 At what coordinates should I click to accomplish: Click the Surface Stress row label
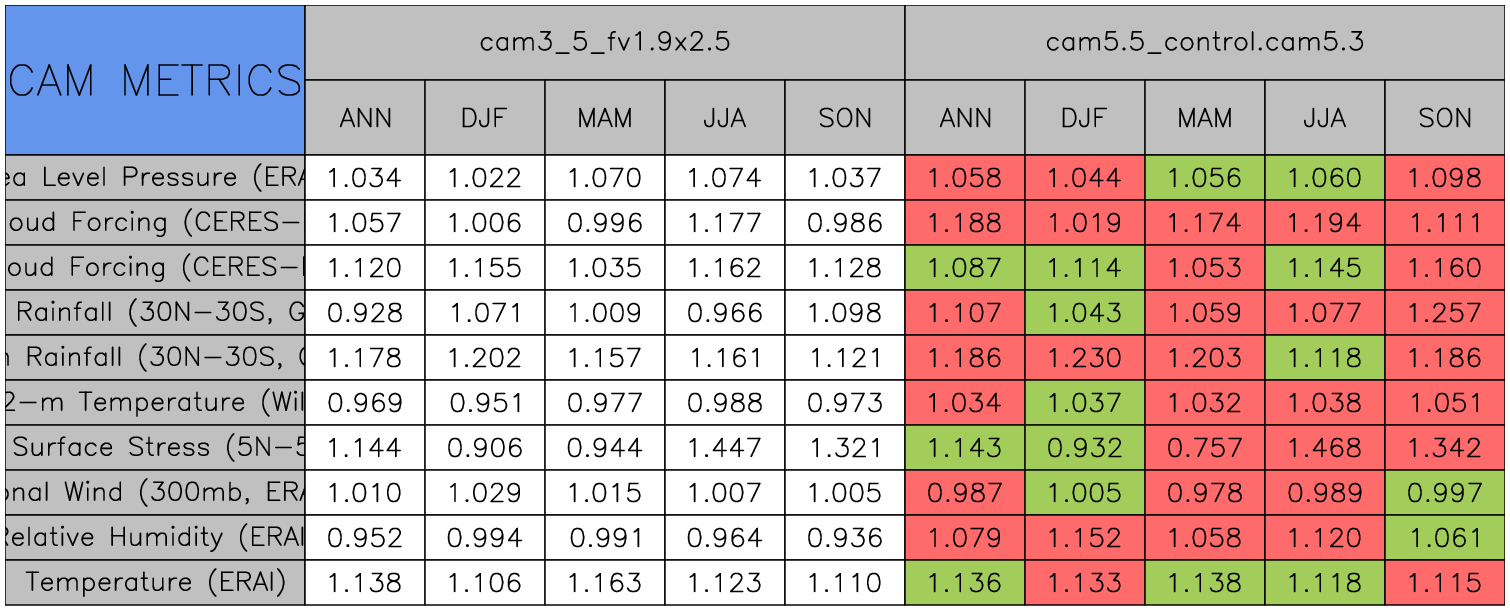tap(155, 447)
